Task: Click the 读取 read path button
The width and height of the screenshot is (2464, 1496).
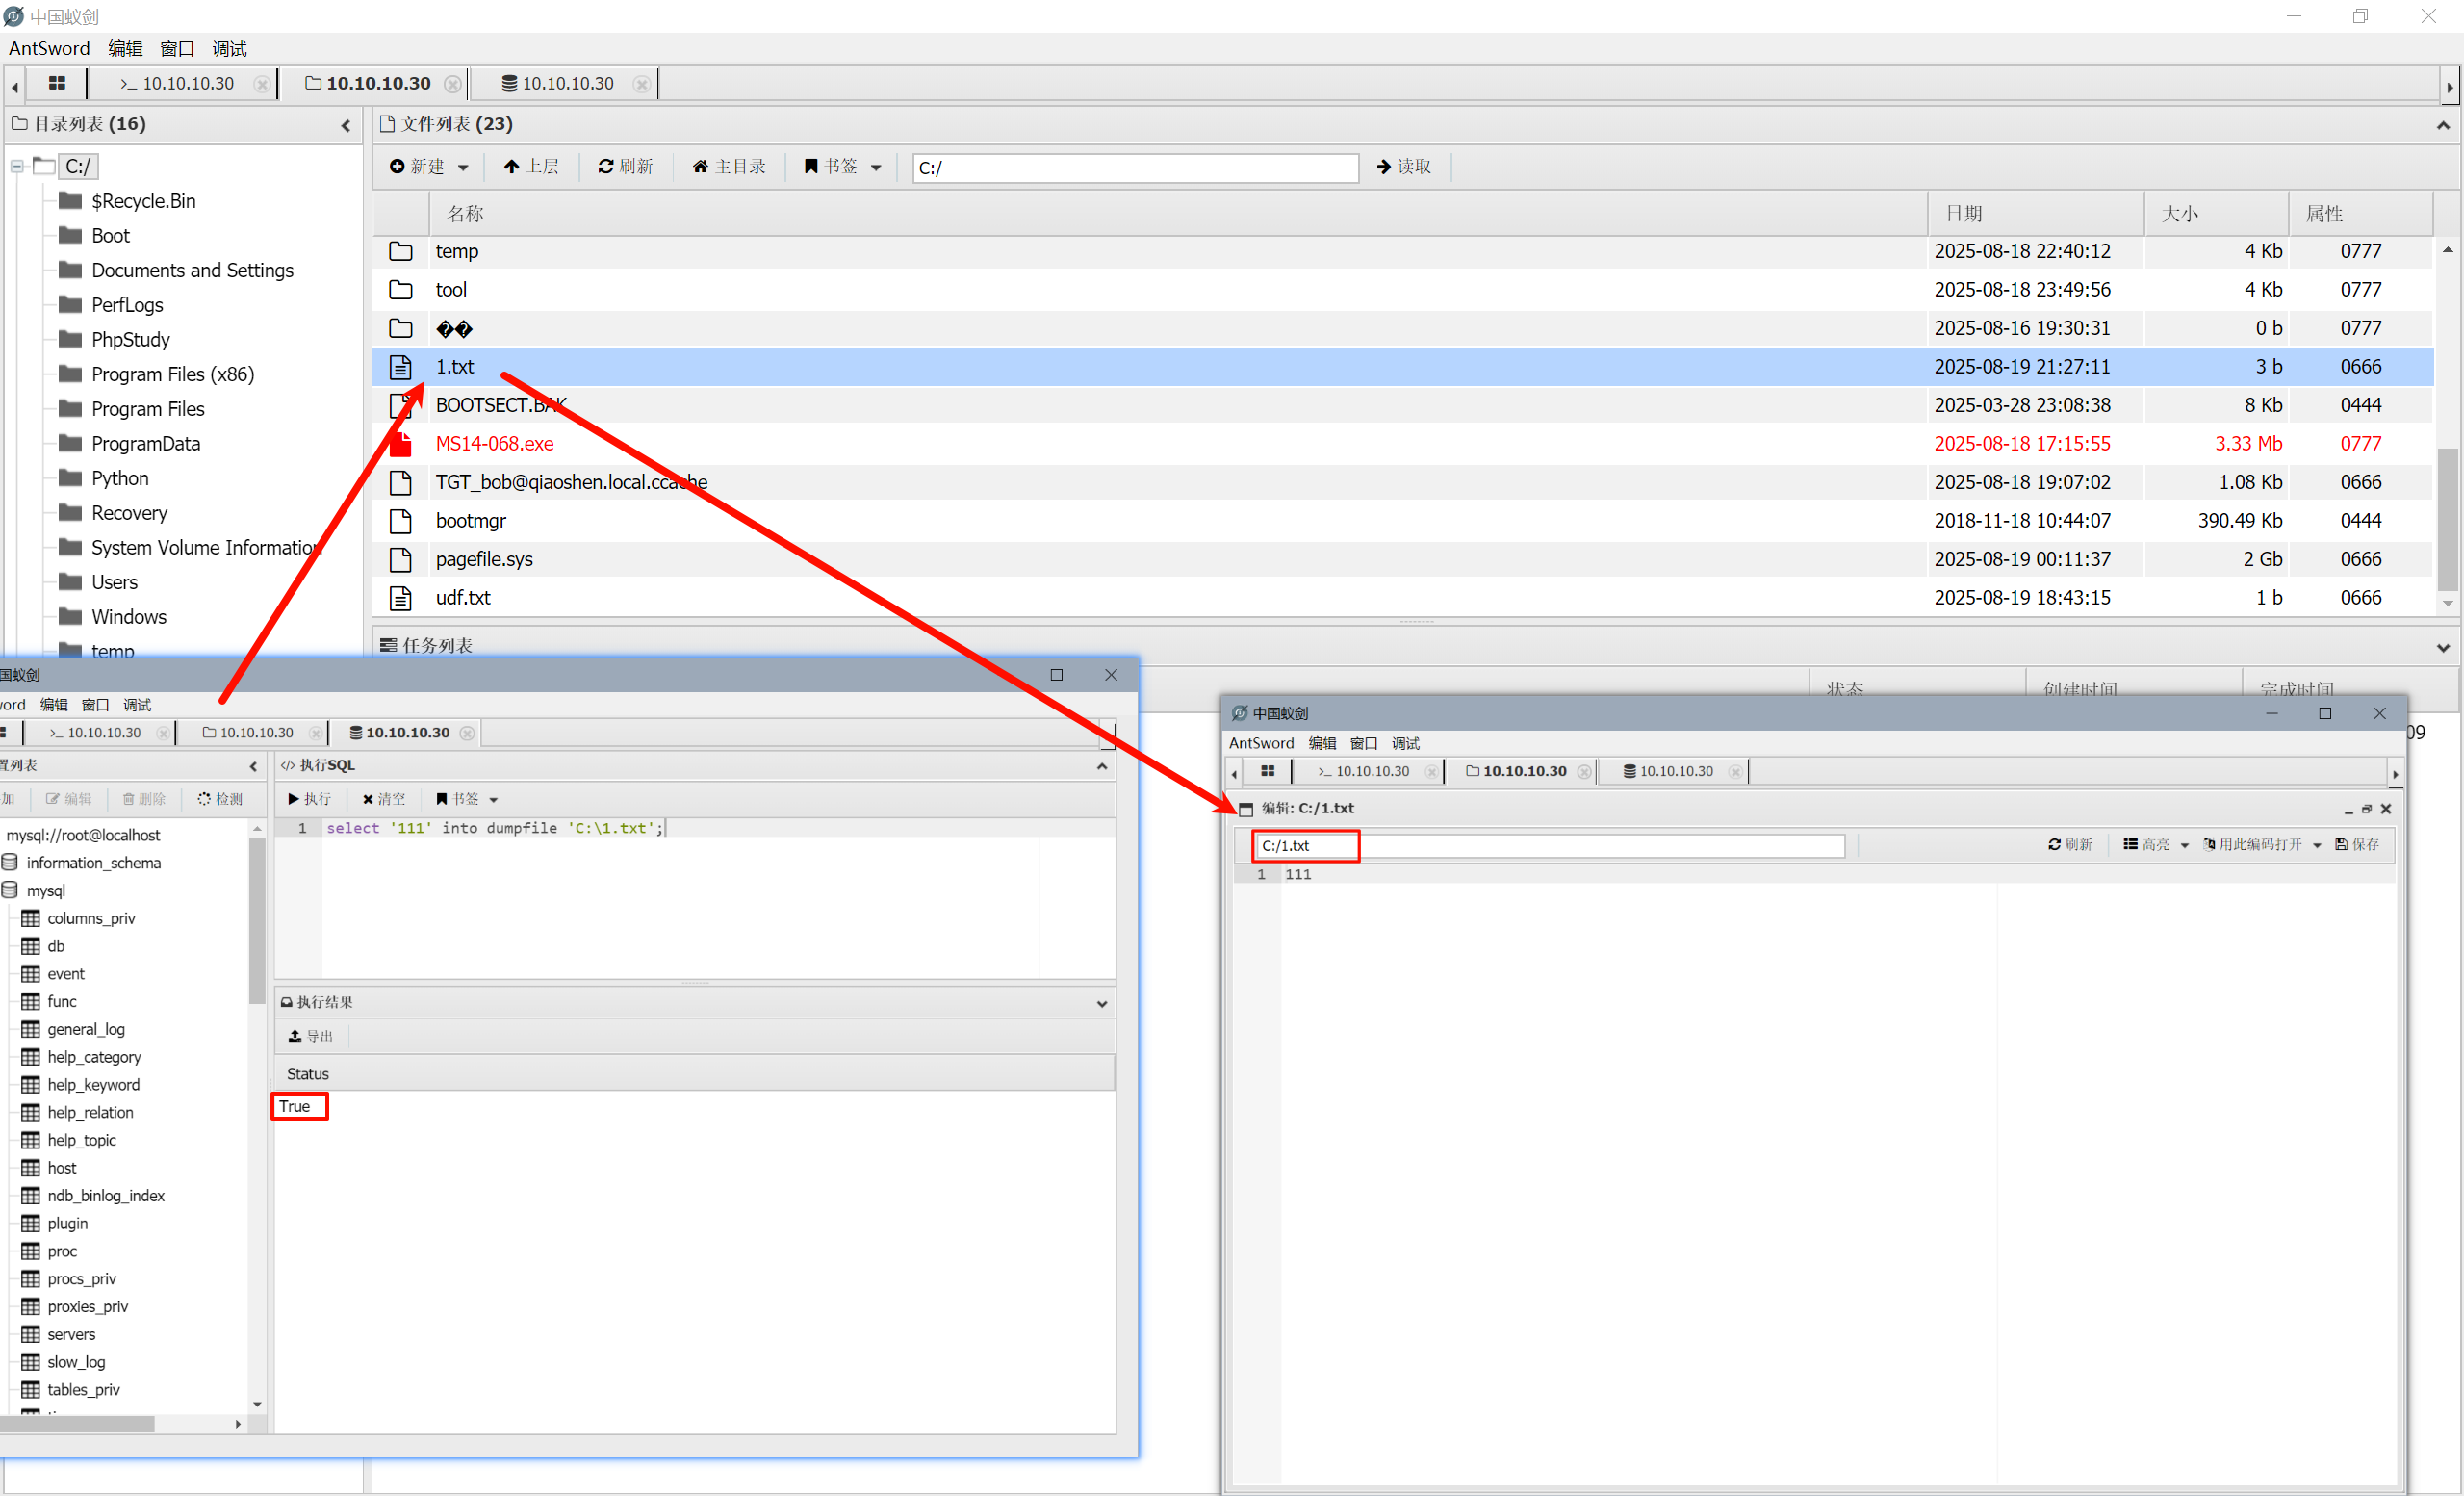Action: (1403, 166)
